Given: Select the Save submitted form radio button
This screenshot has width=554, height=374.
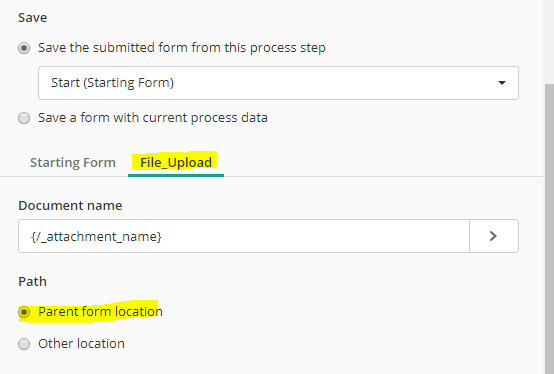Looking at the screenshot, I should tap(24, 48).
